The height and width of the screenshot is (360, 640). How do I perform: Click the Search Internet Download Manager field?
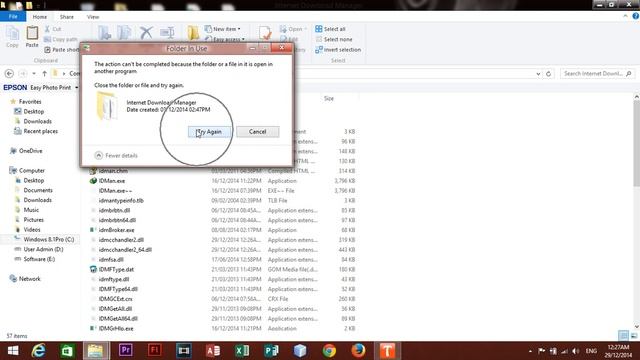[597, 73]
